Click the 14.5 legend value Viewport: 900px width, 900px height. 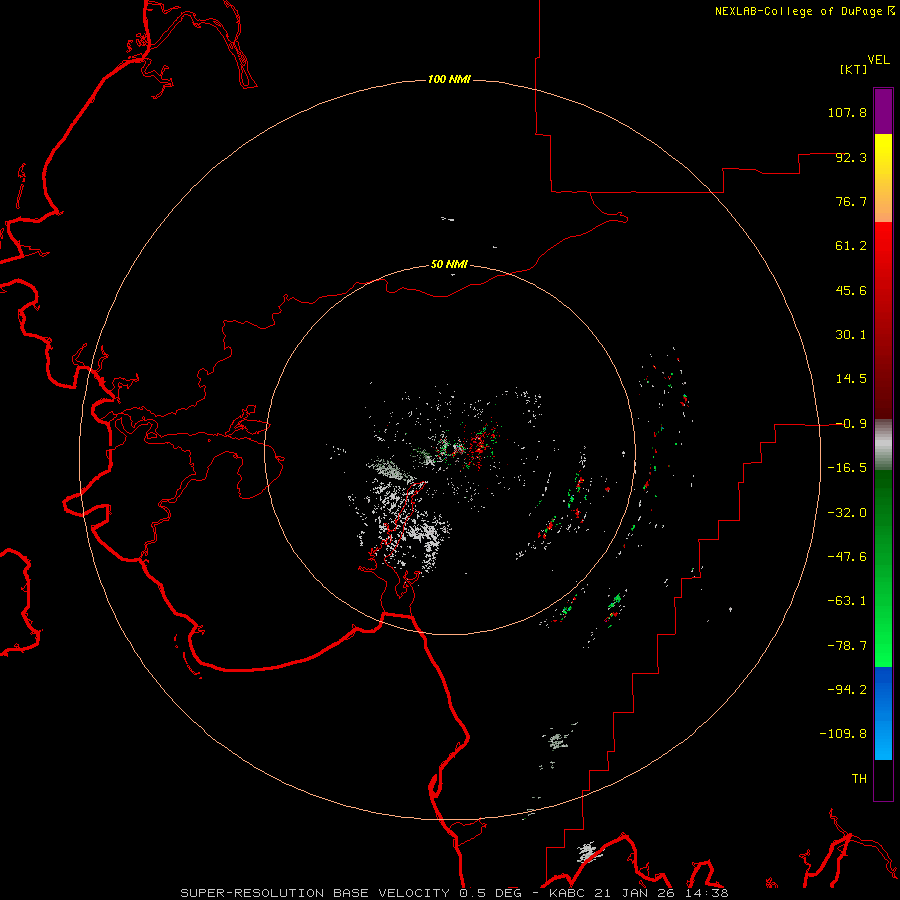851,379
